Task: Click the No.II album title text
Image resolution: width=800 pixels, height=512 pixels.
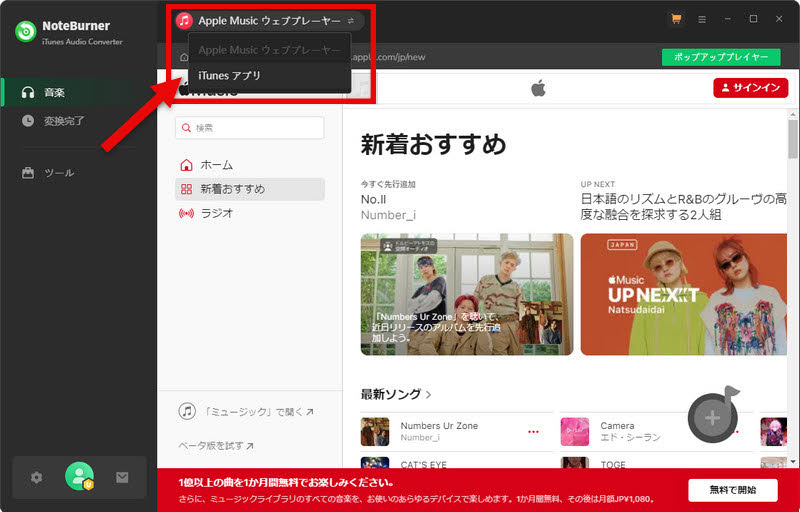Action: [373, 199]
